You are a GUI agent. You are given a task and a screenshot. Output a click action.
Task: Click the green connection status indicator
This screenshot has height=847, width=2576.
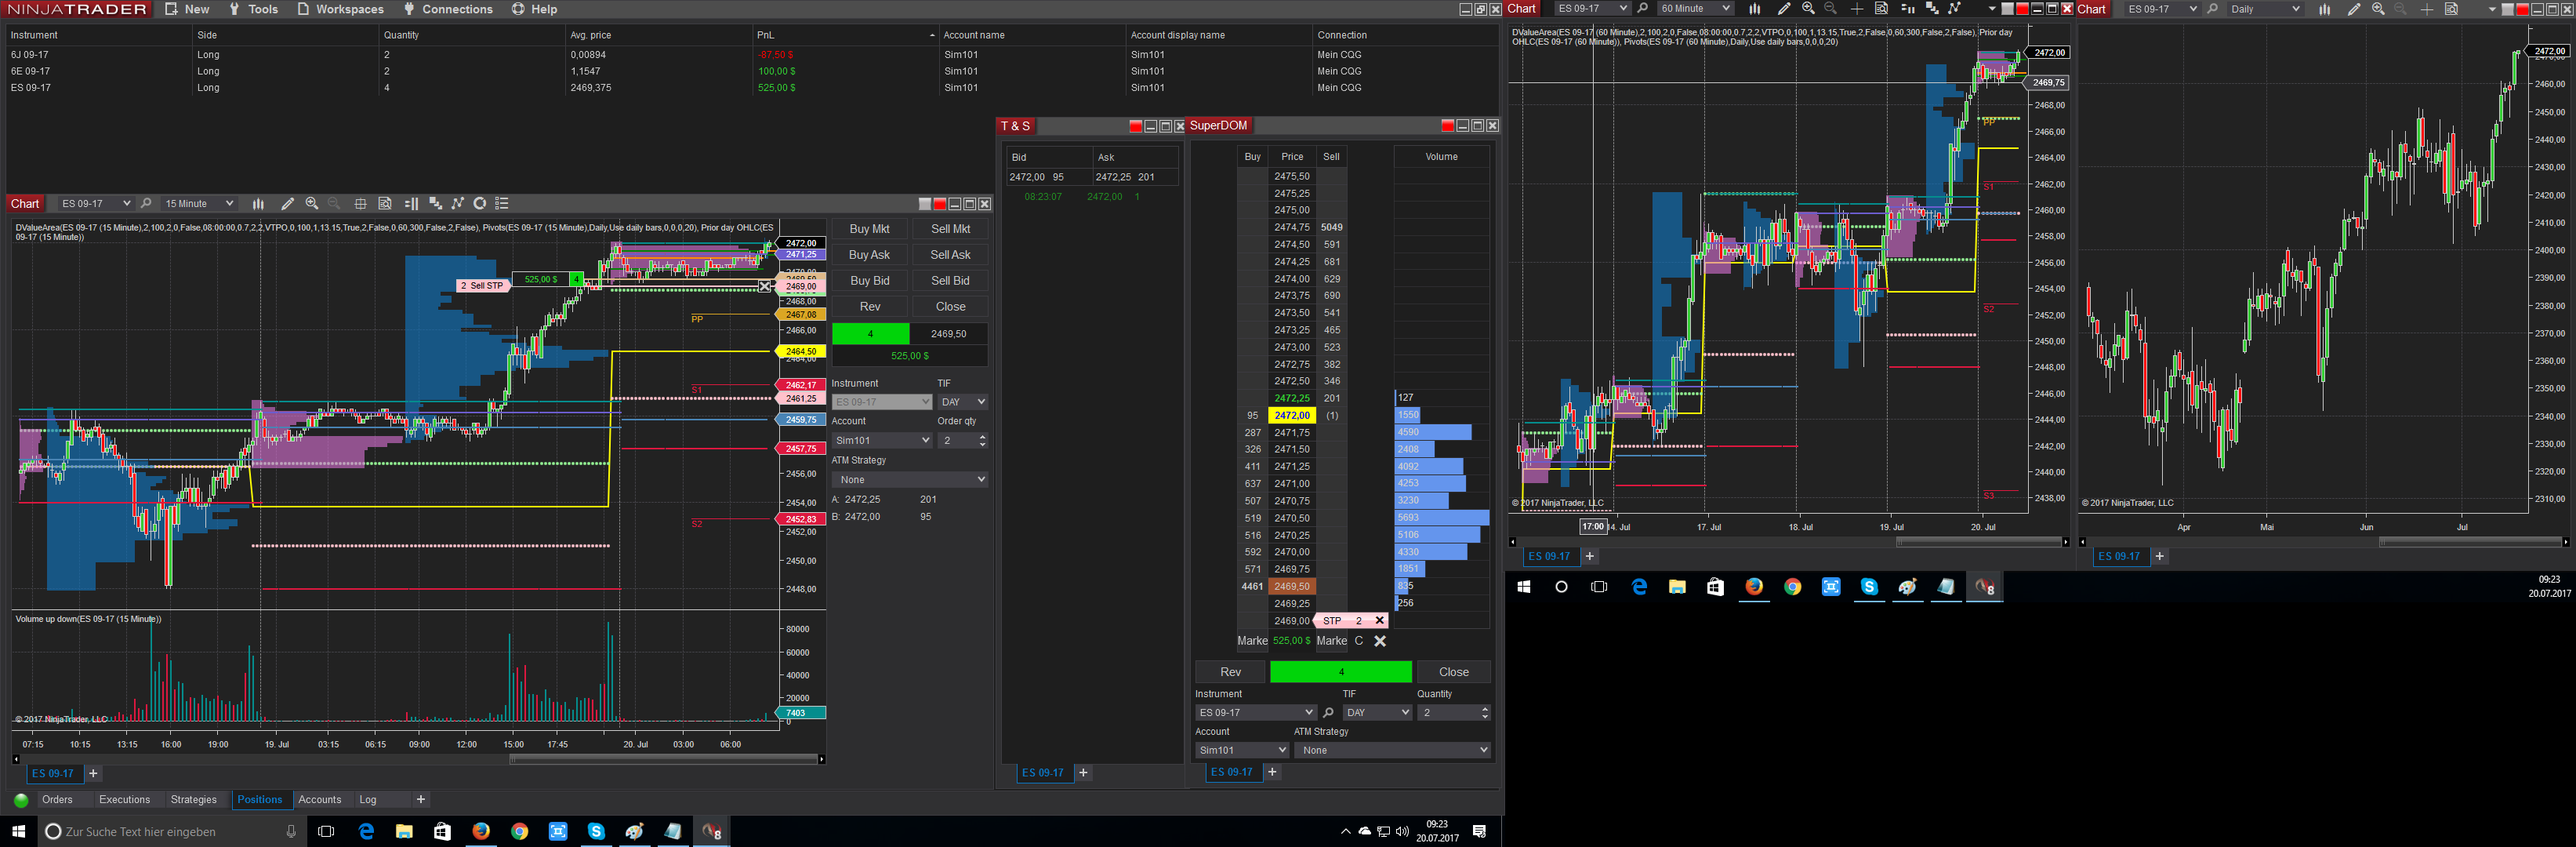pyautogui.click(x=21, y=800)
